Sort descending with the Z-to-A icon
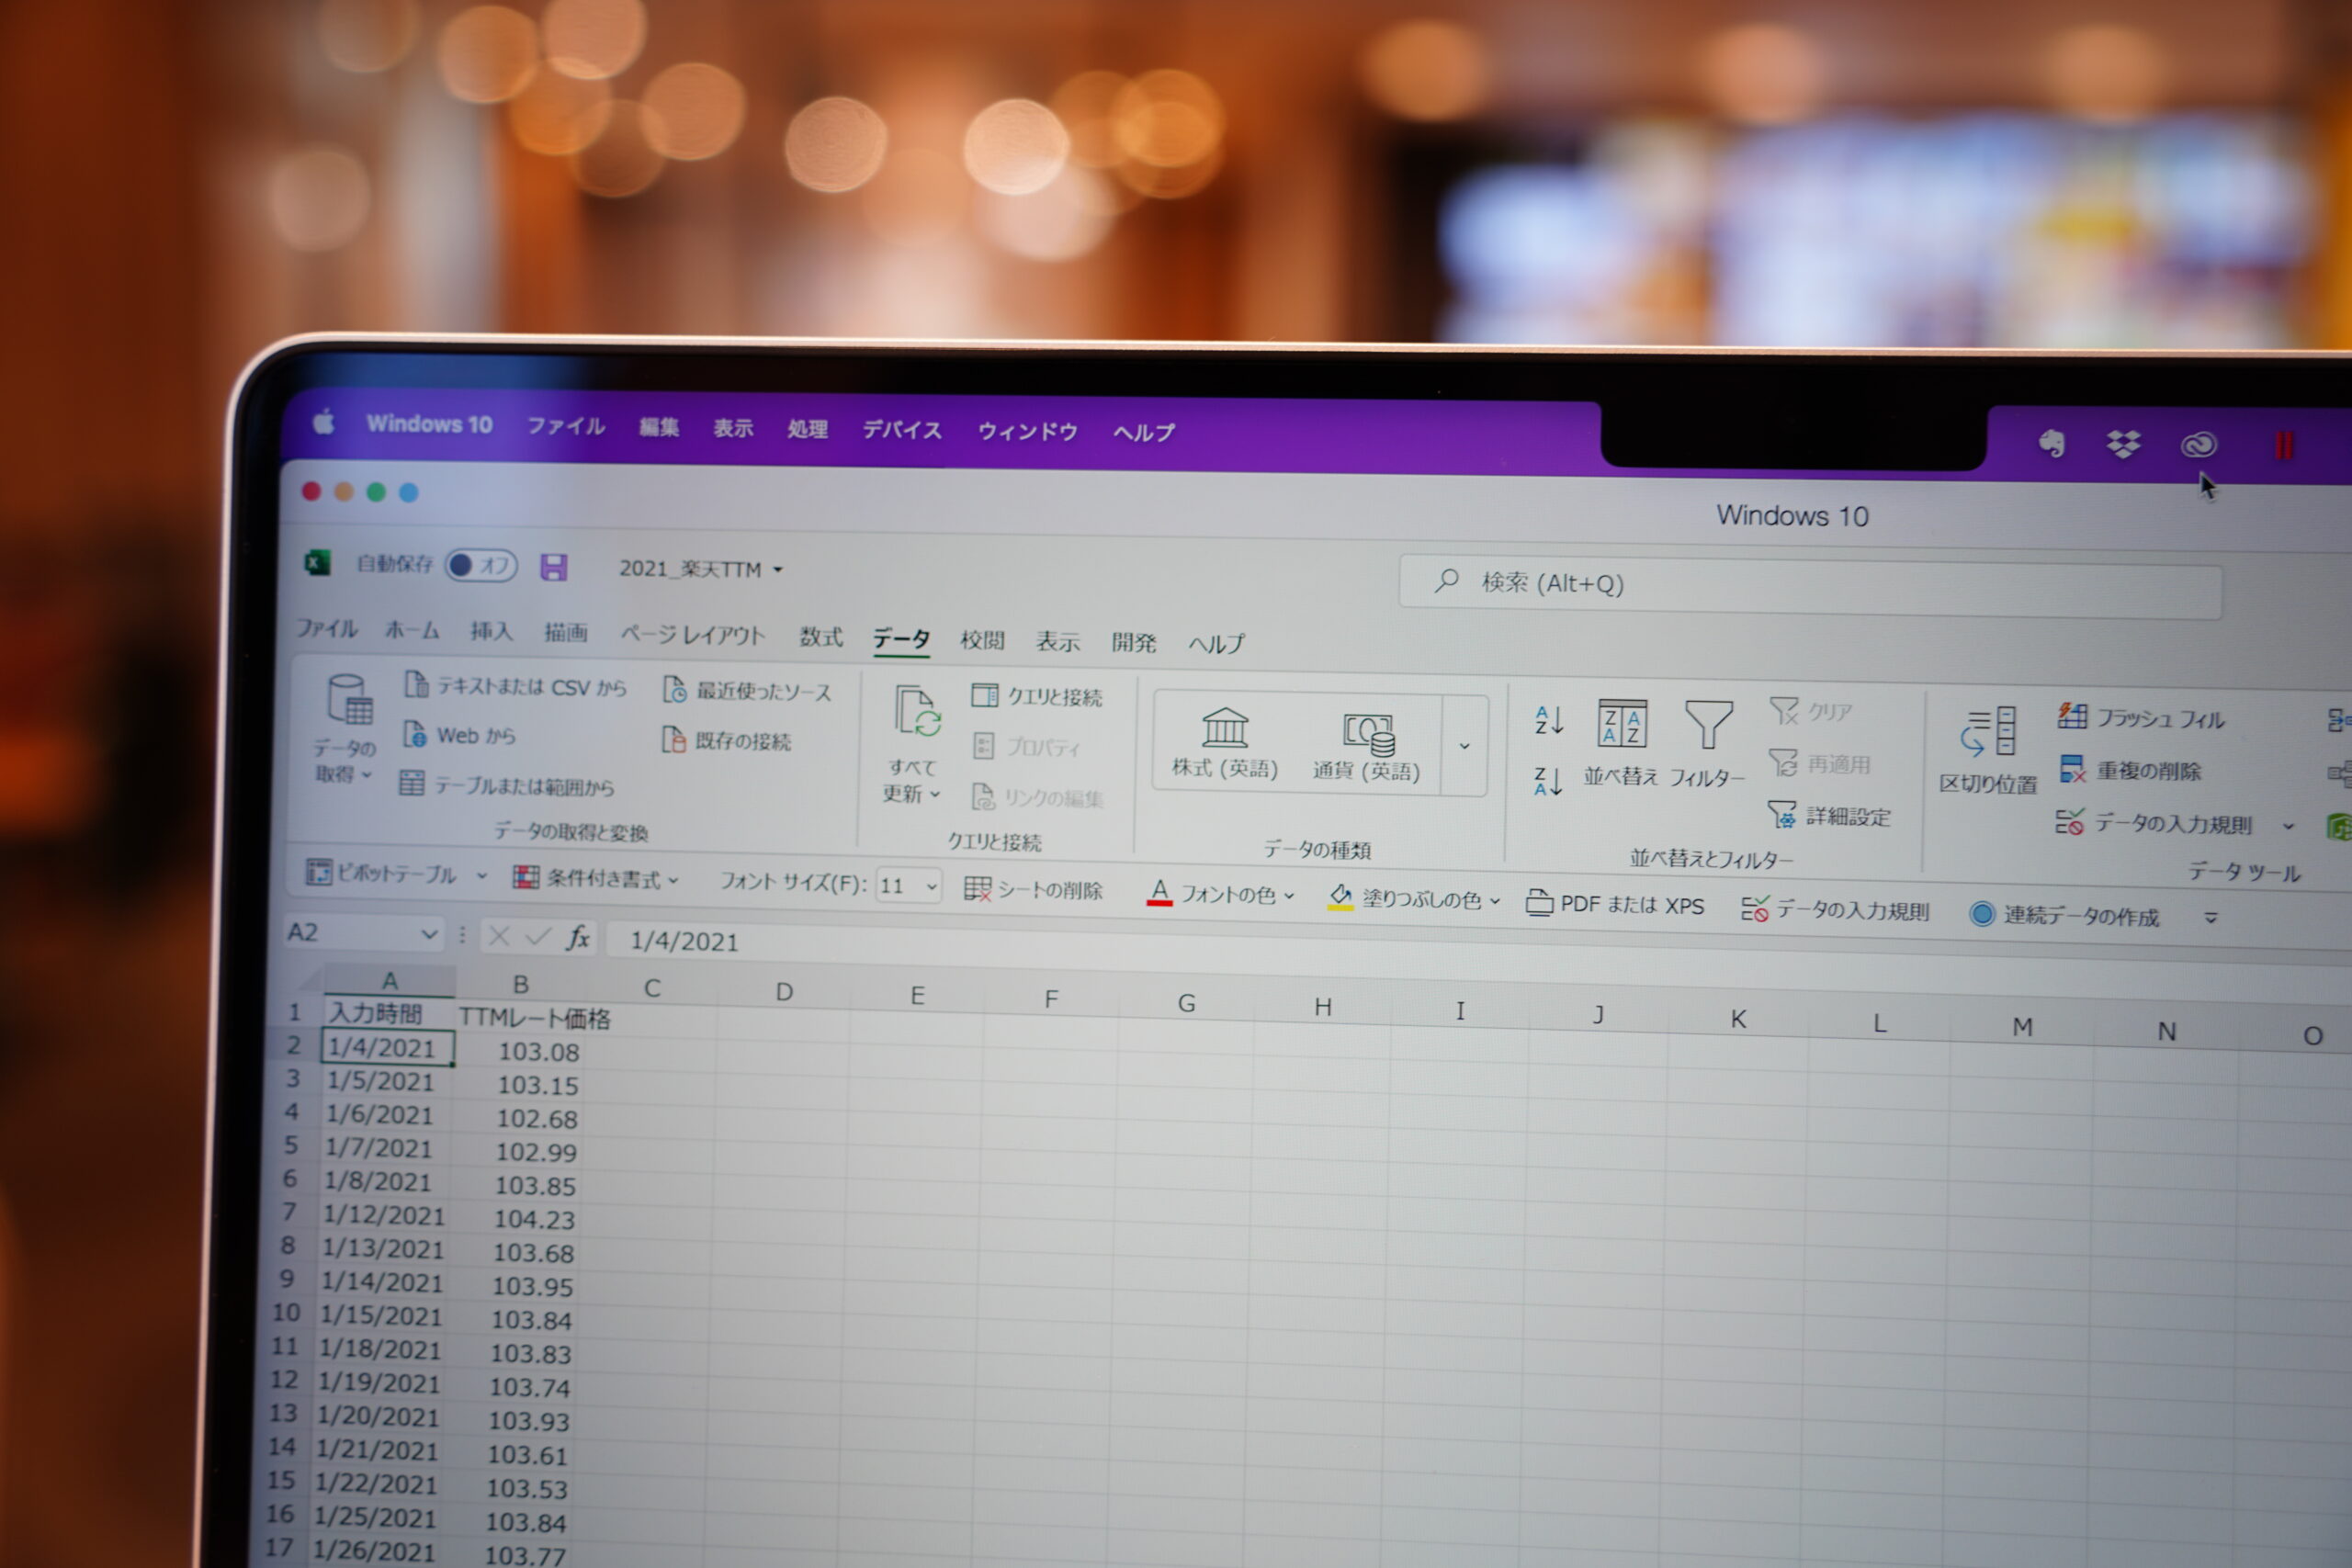This screenshot has height=1568, width=2352. [x=1547, y=781]
